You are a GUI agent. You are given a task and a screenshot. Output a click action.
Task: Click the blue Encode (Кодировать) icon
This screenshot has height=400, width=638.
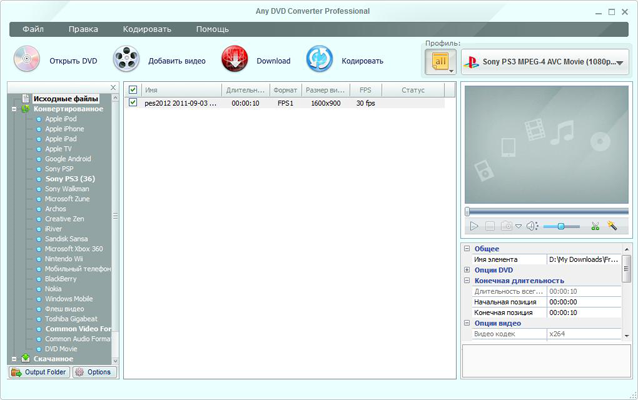[319, 59]
